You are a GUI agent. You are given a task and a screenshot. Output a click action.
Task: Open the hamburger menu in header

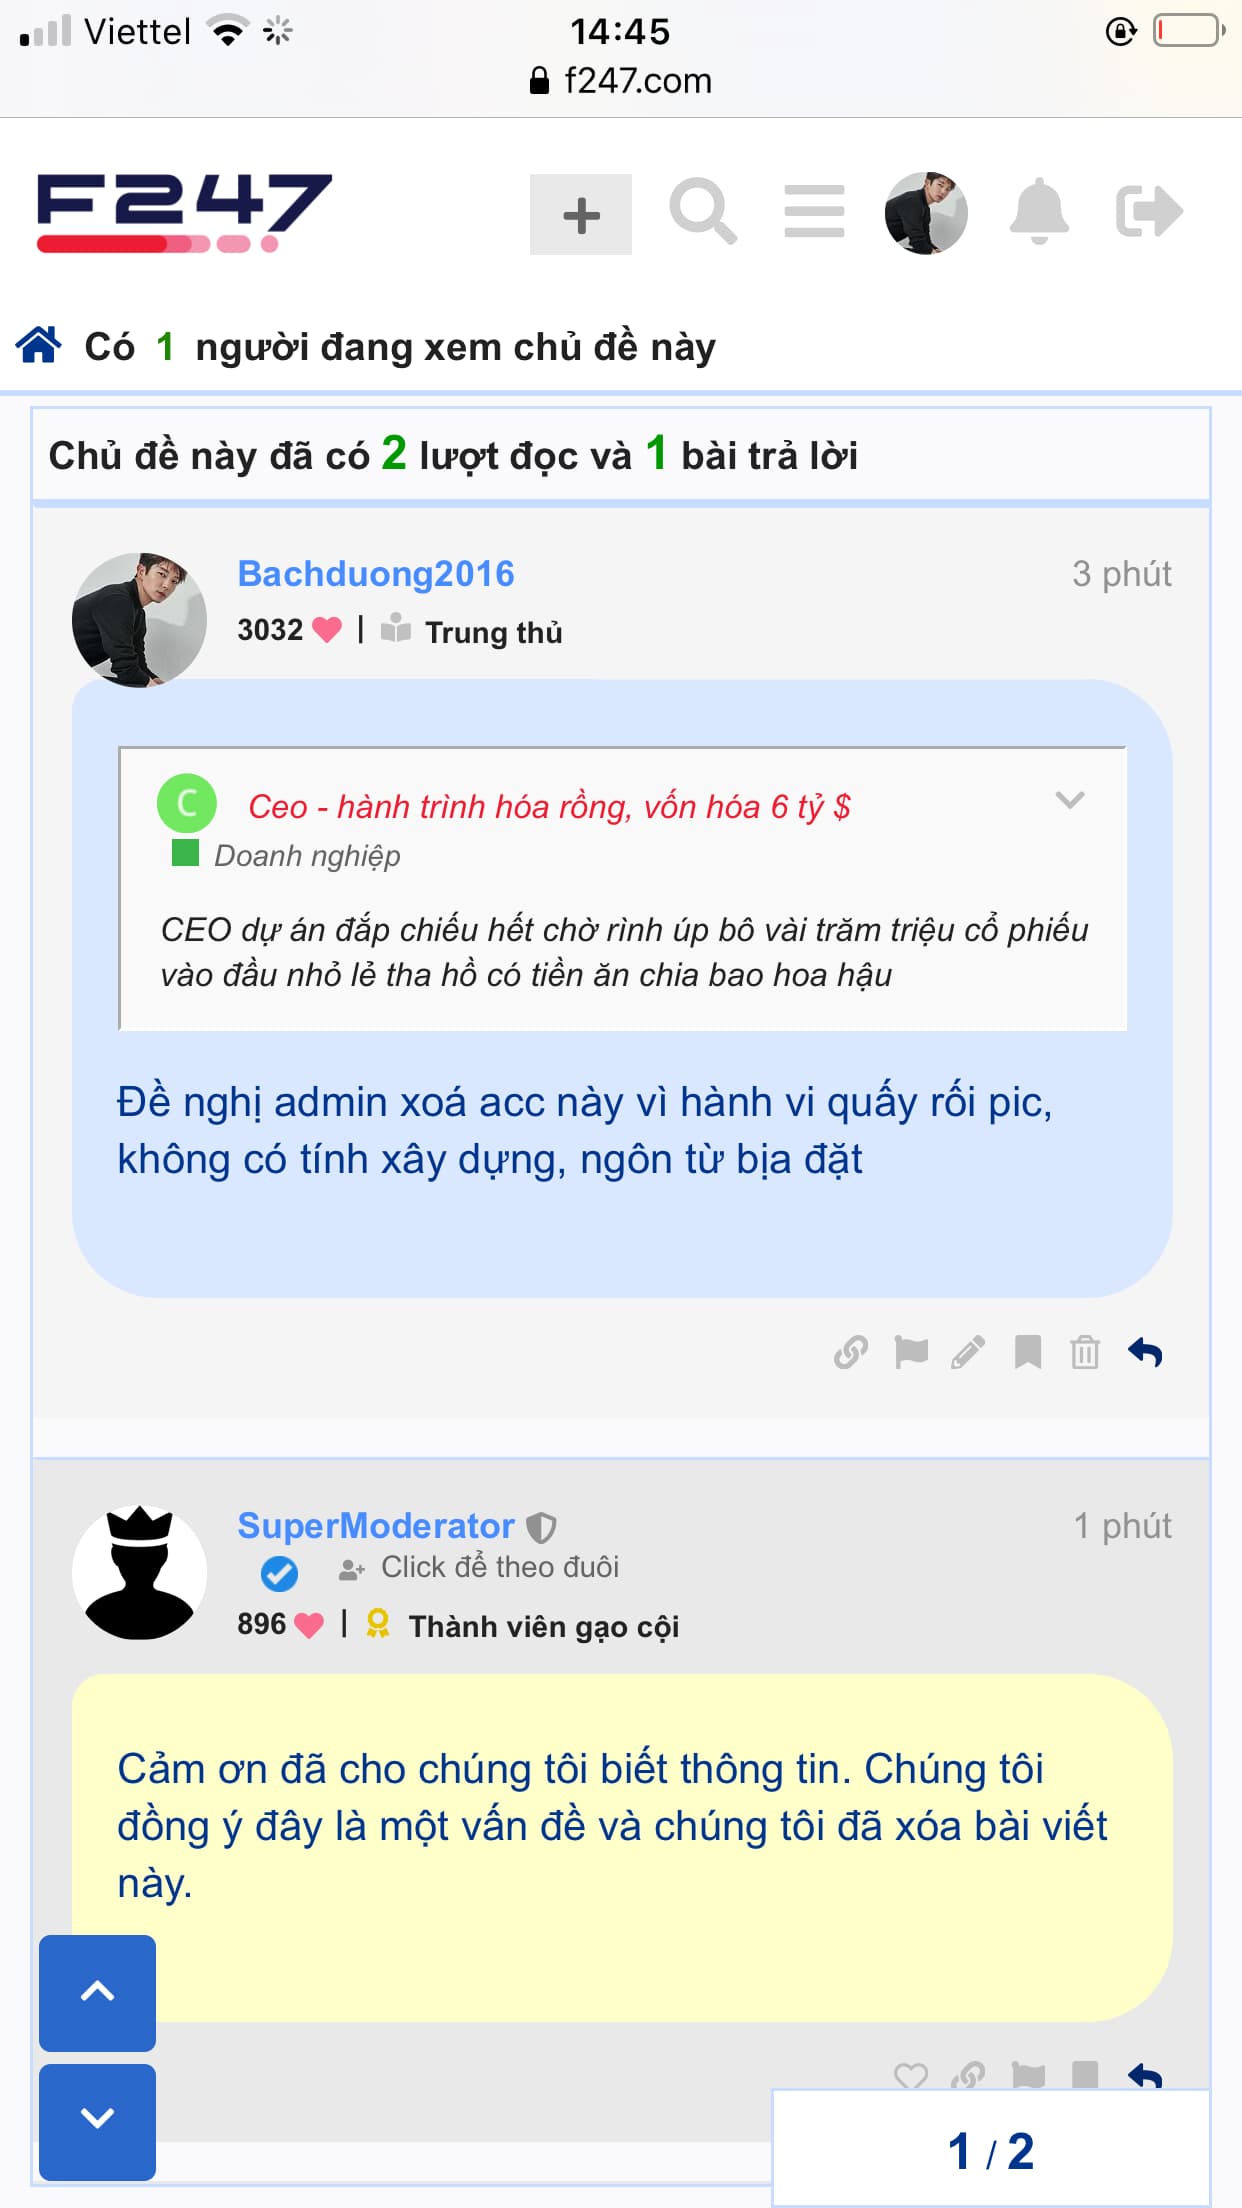click(x=814, y=212)
